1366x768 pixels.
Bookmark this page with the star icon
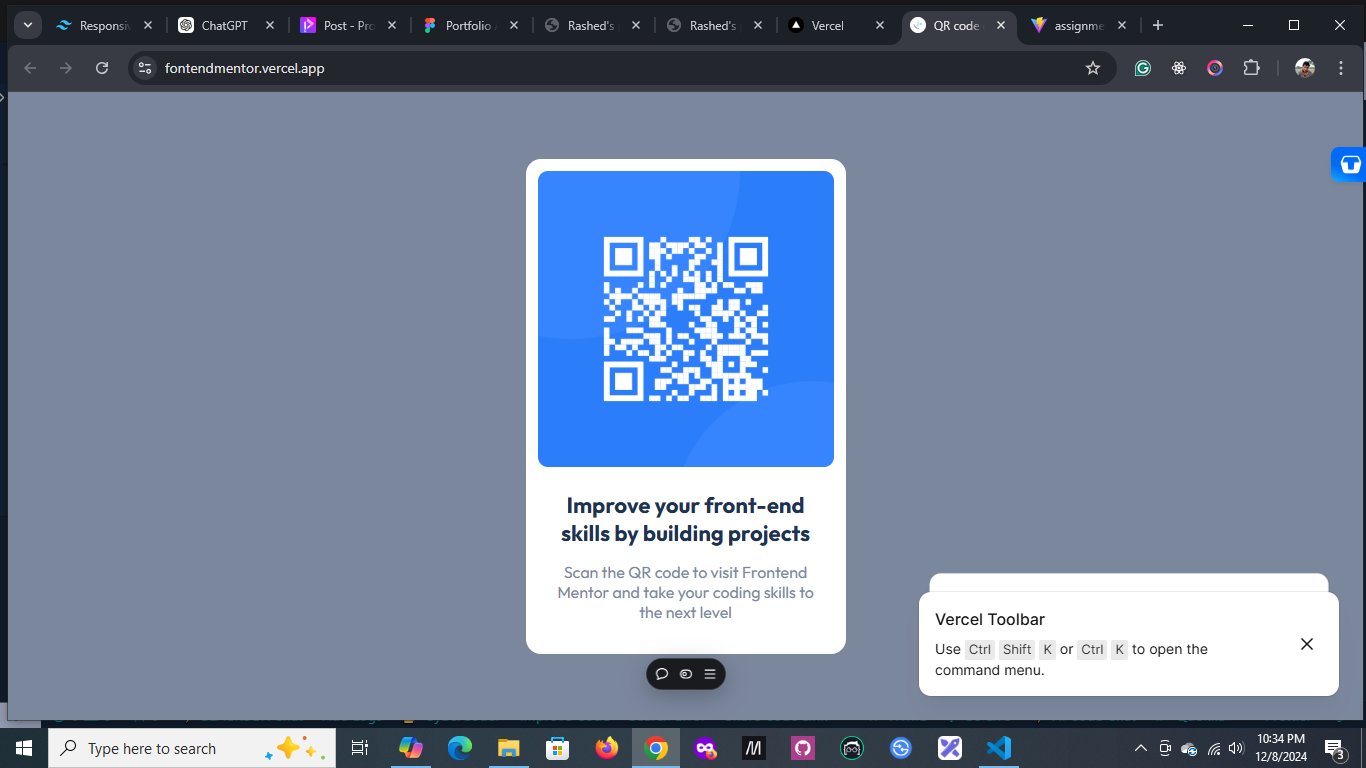point(1093,68)
